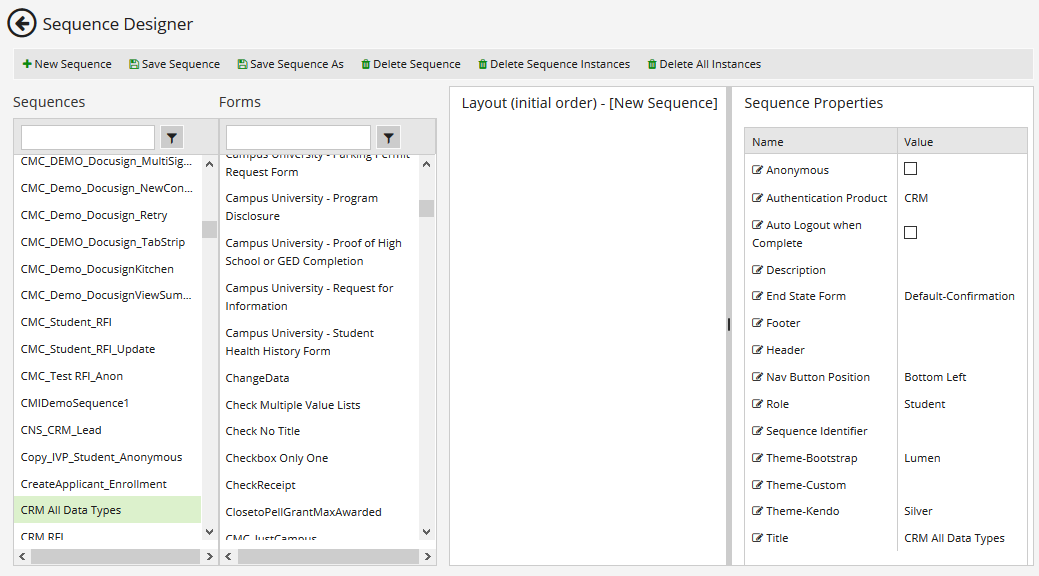Click the pencil icon next to Anonymous property
1039x576 pixels.
(757, 169)
